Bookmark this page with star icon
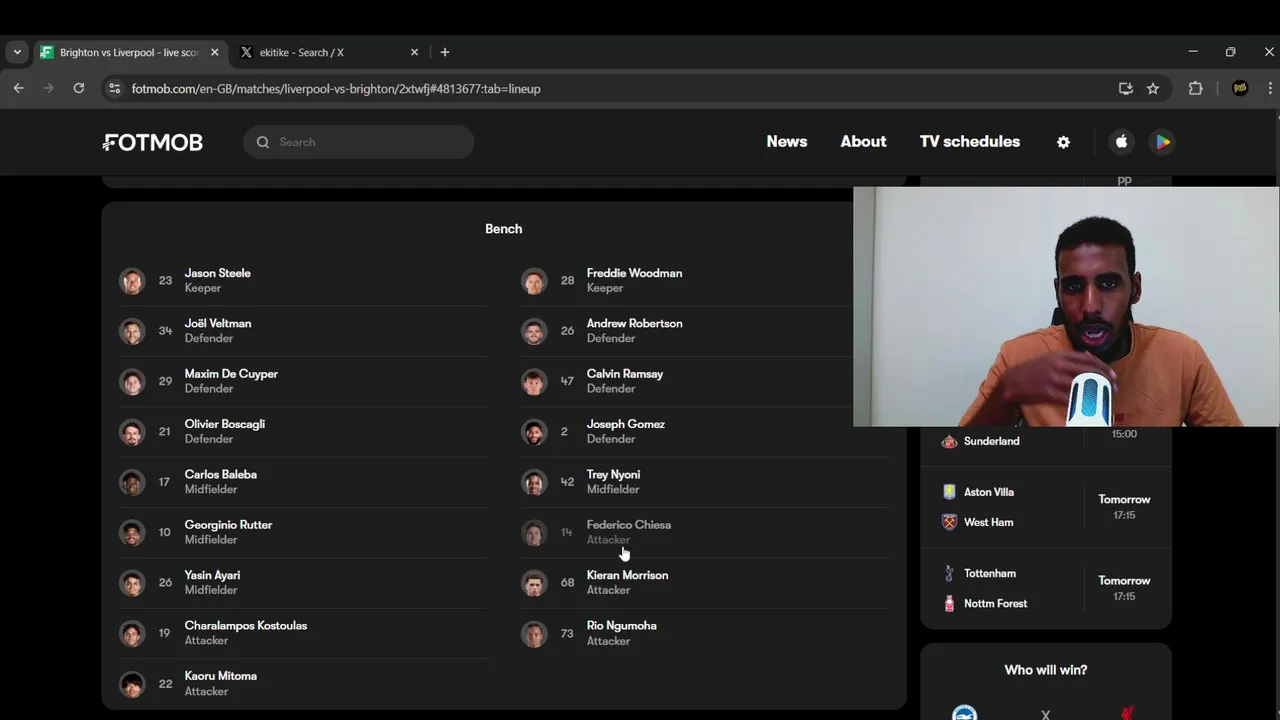The width and height of the screenshot is (1280, 720). 1153,88
